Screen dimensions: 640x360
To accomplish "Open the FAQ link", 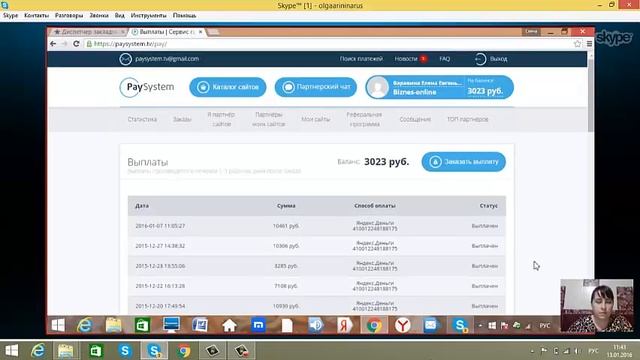I will (x=444, y=59).
